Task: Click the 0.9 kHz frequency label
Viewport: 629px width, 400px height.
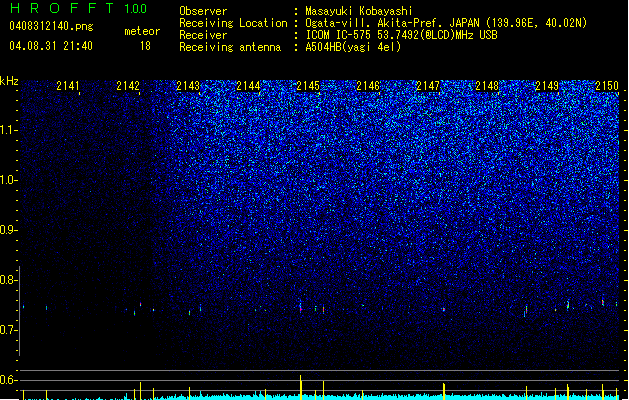Action: tap(8, 230)
